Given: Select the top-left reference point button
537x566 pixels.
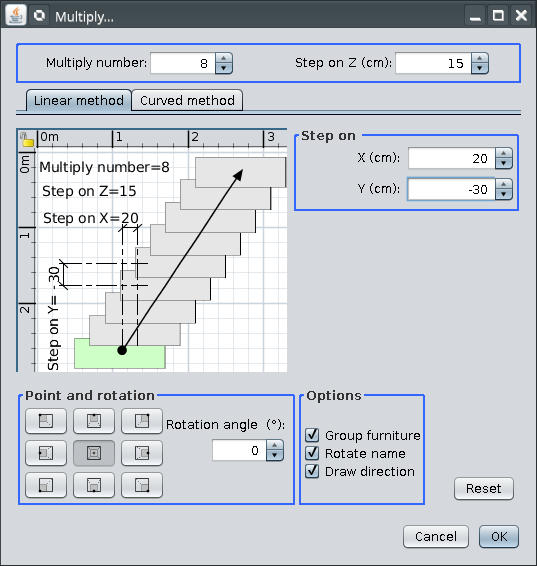Looking at the screenshot, I should point(46,421).
